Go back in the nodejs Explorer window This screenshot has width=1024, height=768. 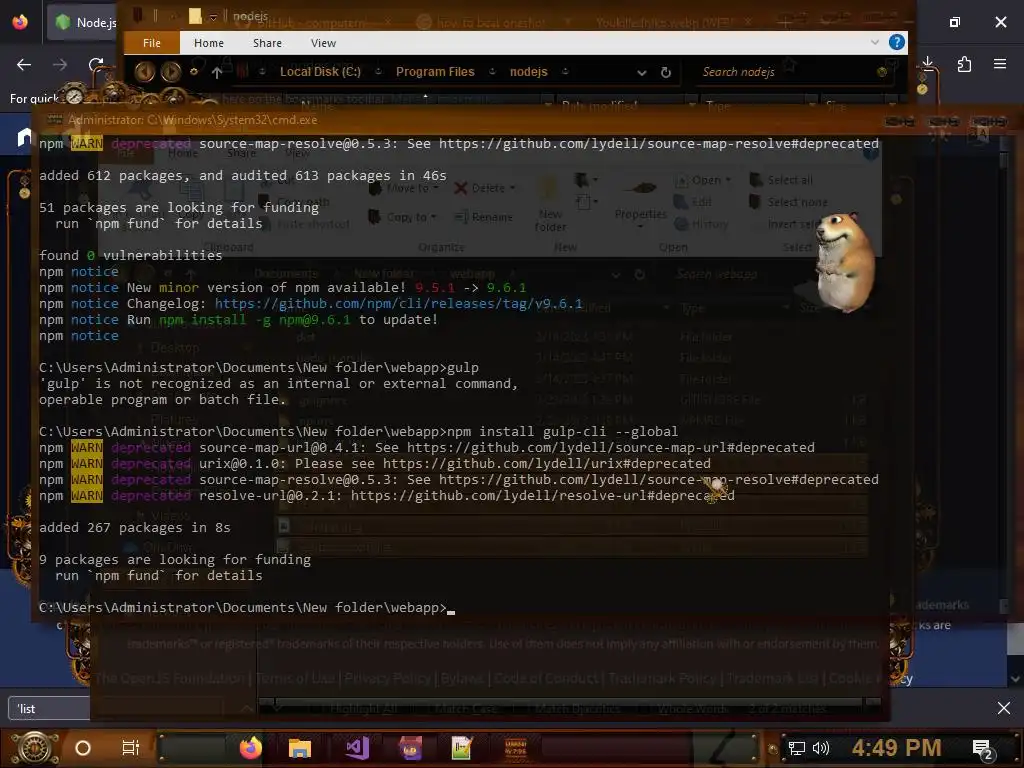click(x=144, y=71)
